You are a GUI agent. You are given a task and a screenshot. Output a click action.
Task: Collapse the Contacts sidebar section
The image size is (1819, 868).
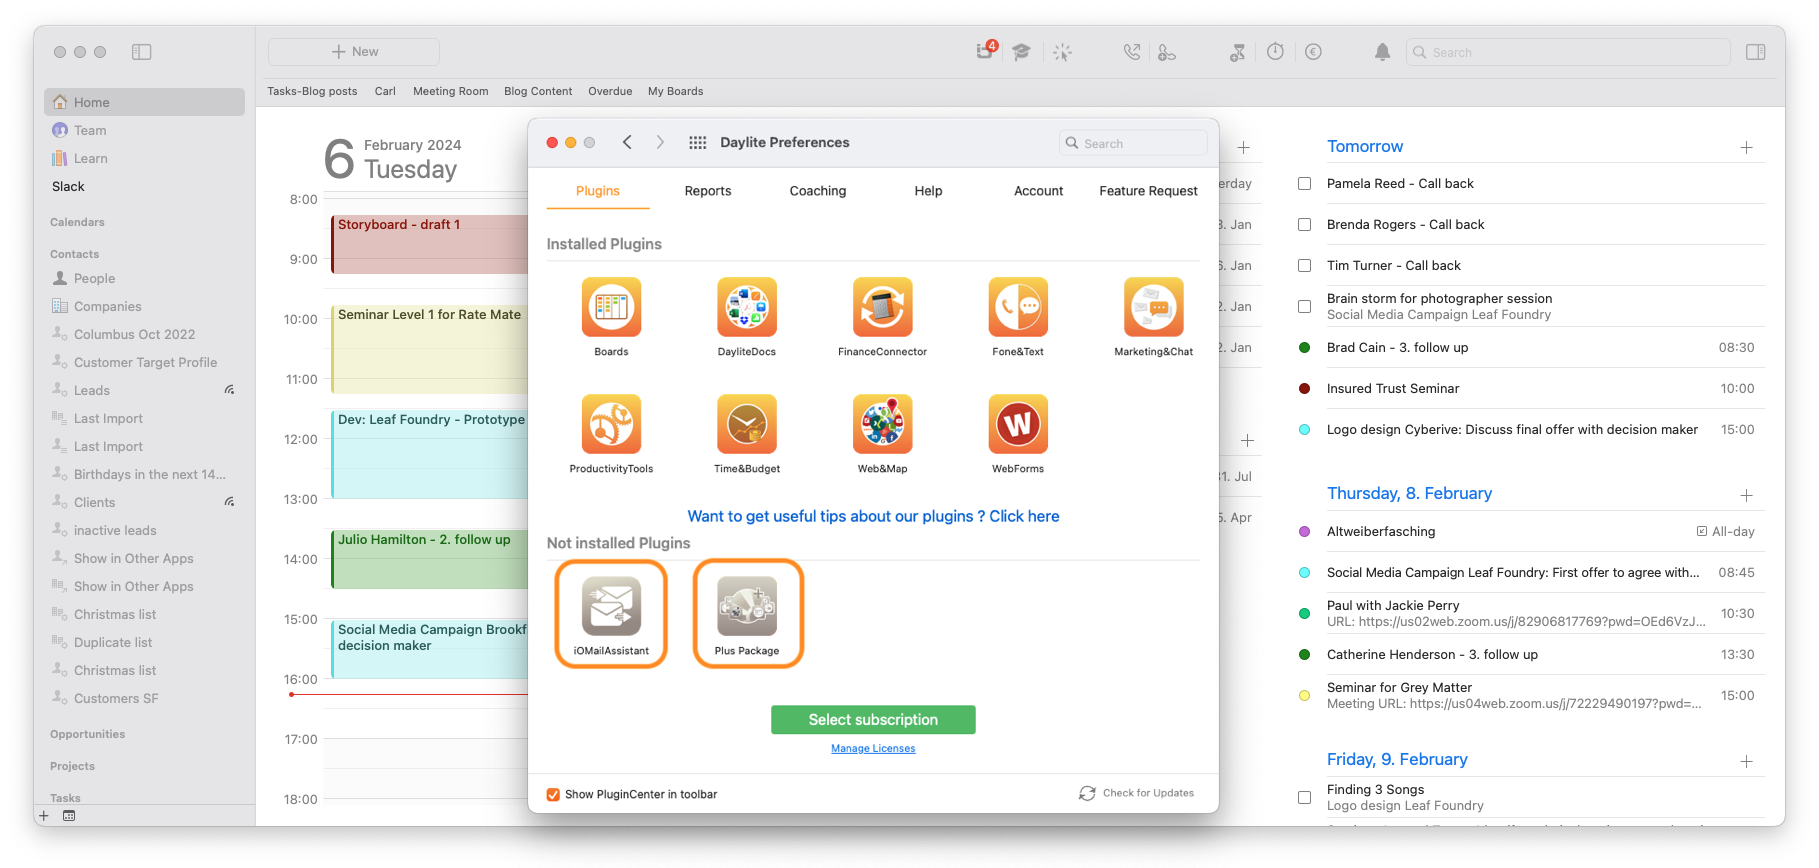74,254
